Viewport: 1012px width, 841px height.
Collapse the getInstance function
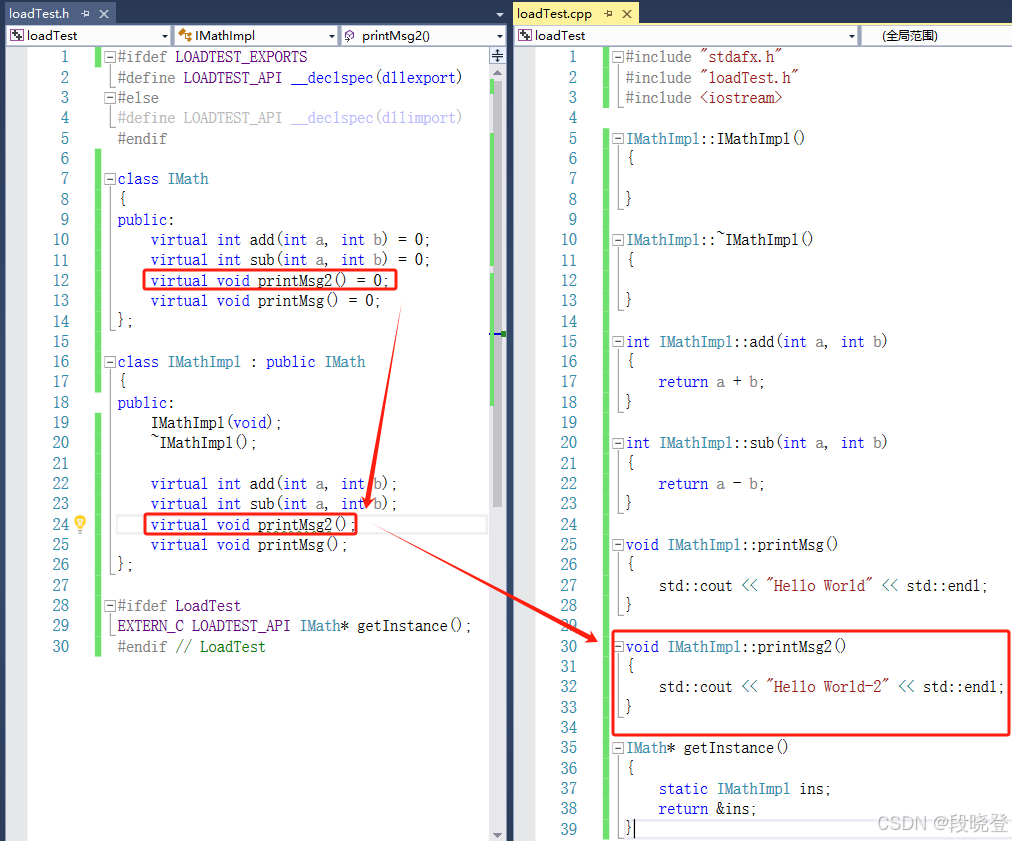tap(618, 748)
